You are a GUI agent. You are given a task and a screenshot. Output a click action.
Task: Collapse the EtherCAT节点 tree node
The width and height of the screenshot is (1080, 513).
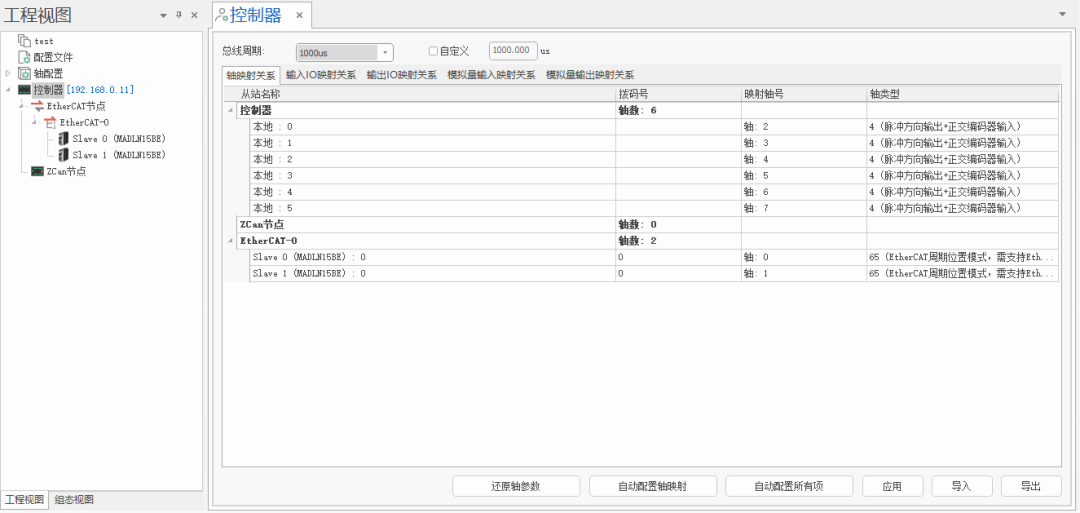pos(23,106)
